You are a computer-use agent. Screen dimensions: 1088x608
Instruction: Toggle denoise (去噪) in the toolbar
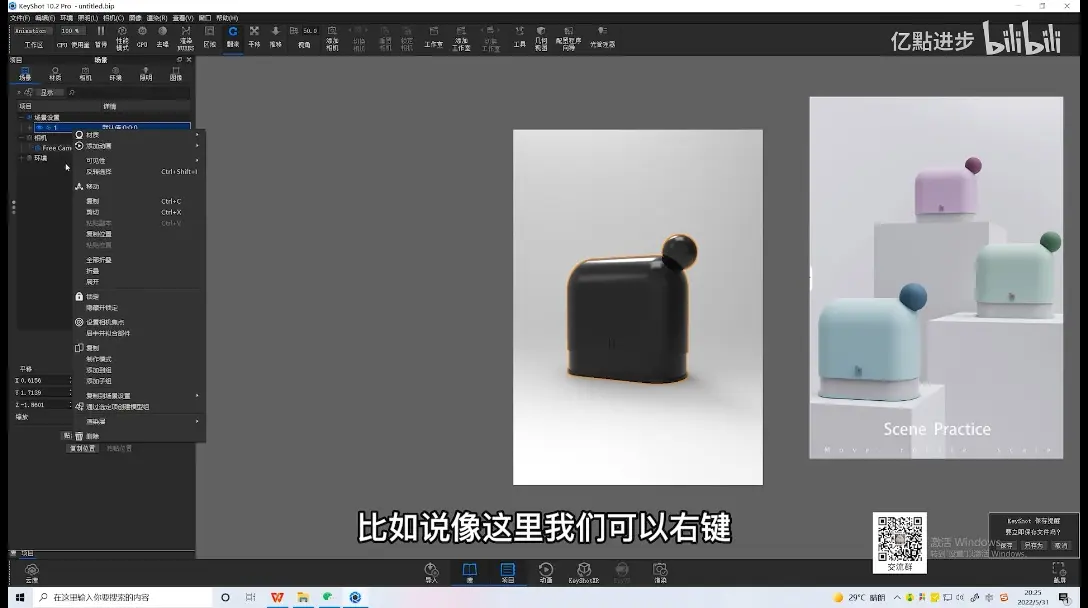tap(162, 36)
